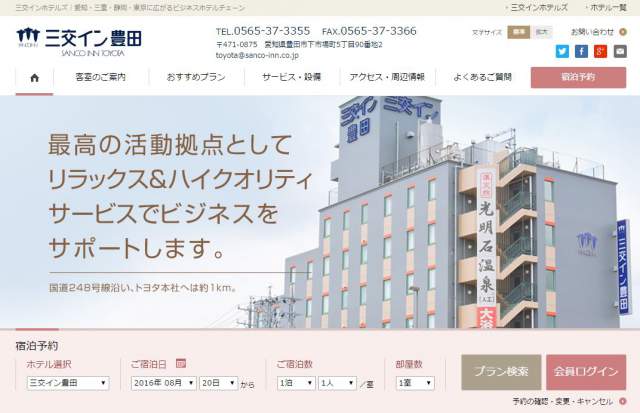The image size is (640, 413).
Task: Open the day dropdown showing 20日
Action: (218, 383)
